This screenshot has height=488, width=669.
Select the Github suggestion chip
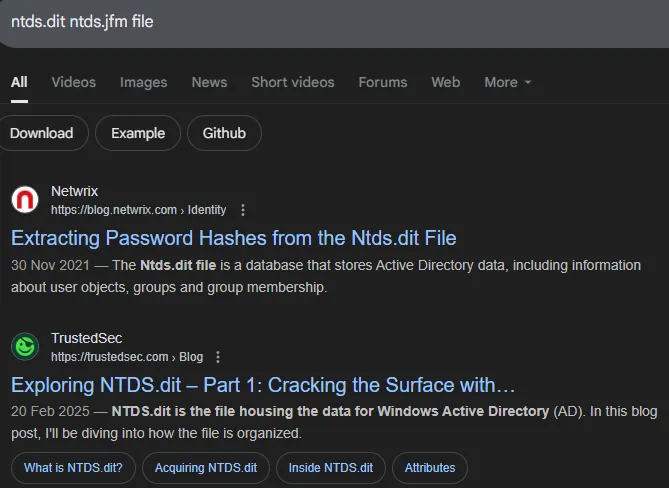tap(224, 133)
